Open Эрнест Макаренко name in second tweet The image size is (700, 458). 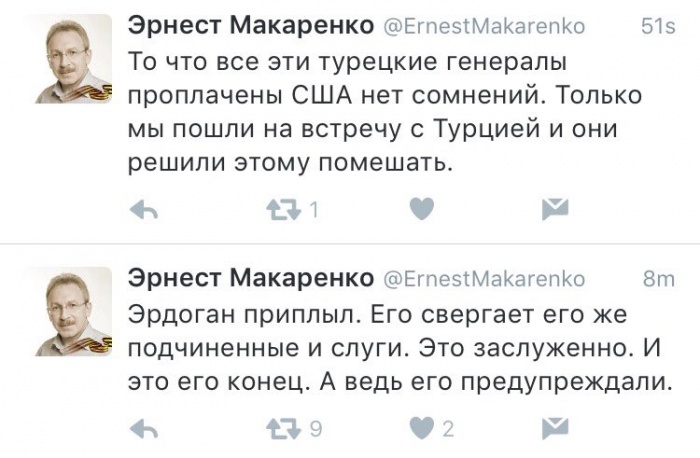[251, 278]
